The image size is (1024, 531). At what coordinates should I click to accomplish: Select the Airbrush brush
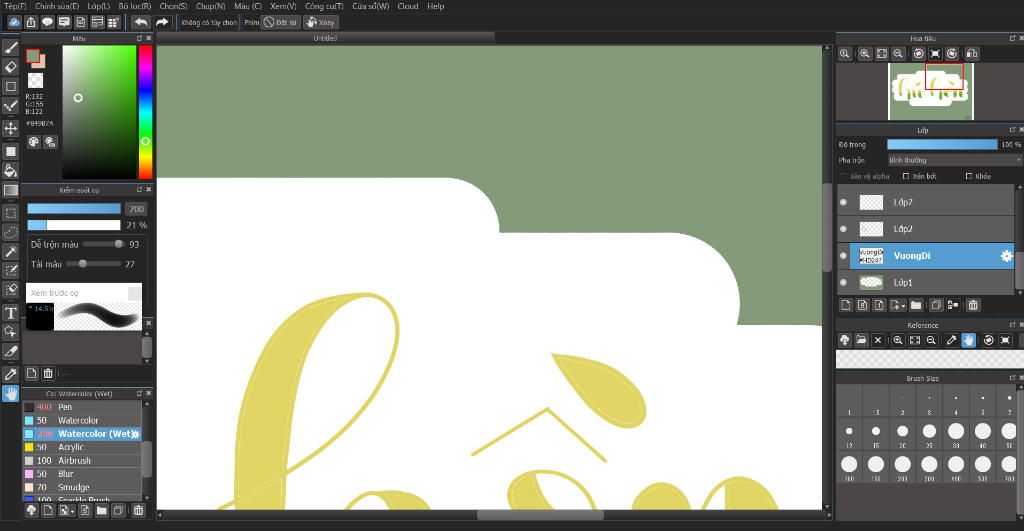pyautogui.click(x=82, y=460)
